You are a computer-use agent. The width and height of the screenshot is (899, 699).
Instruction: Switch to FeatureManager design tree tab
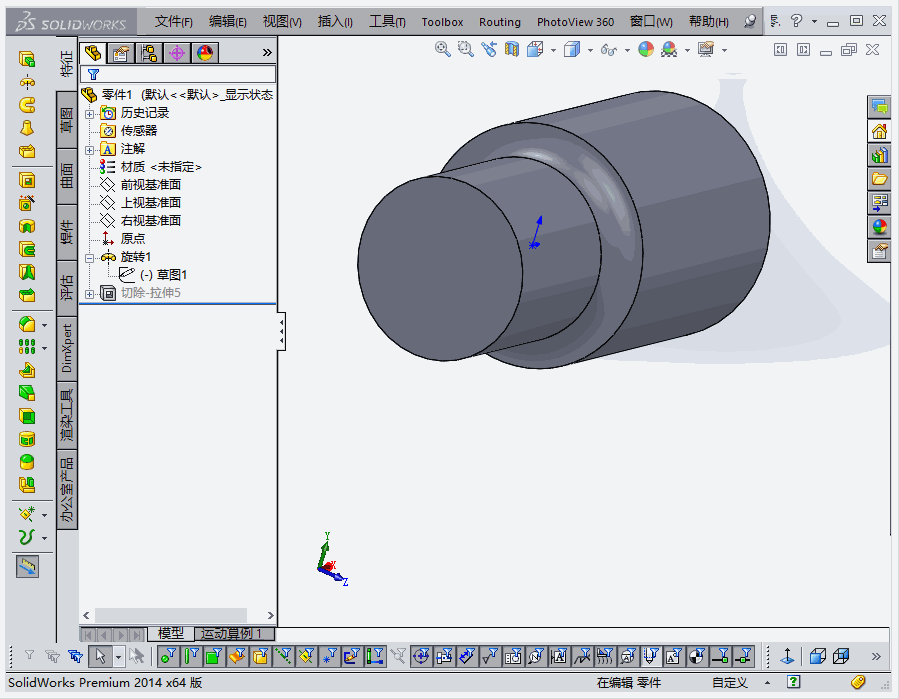(93, 53)
